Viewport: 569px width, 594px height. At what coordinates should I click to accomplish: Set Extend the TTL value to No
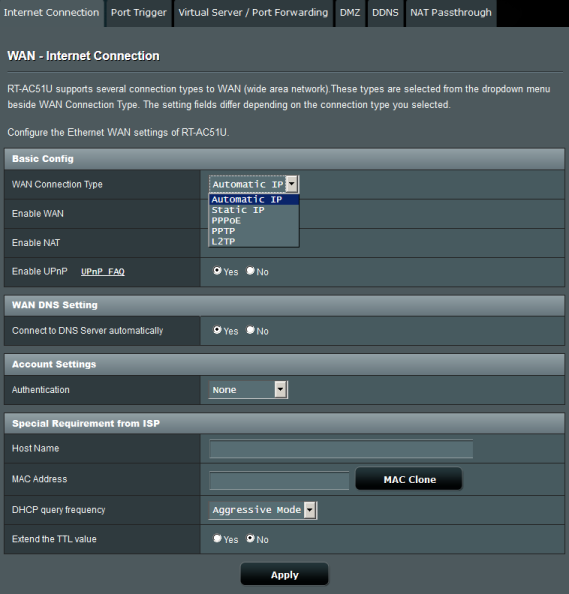pyautogui.click(x=250, y=538)
